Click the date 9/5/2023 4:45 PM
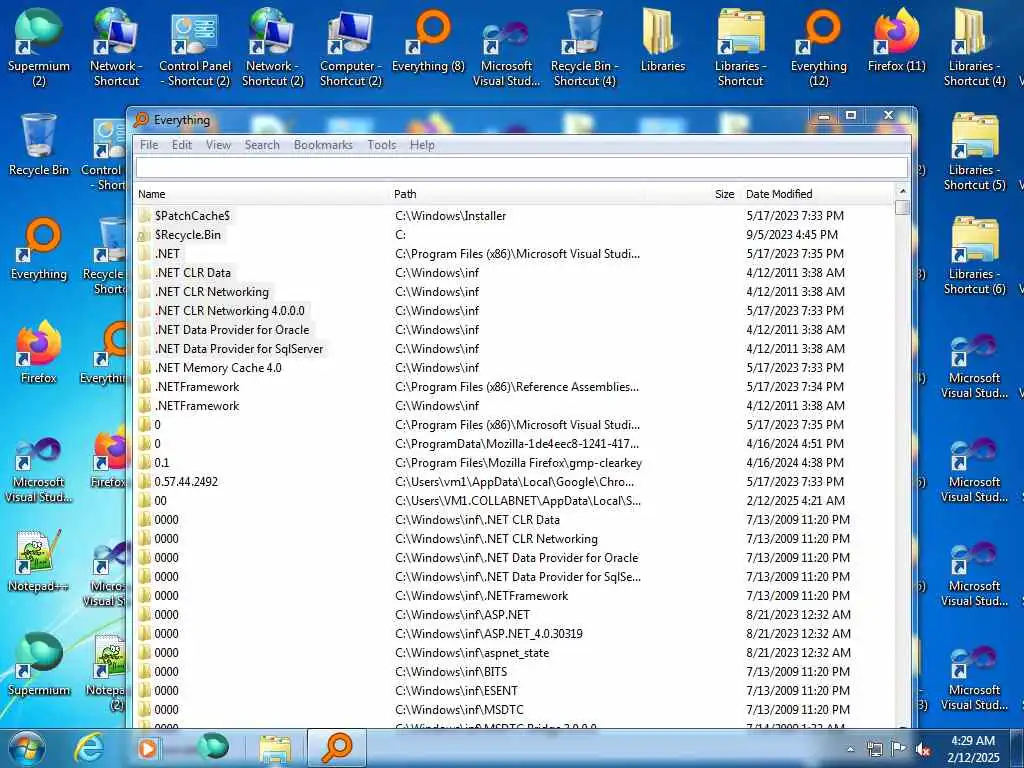The width and height of the screenshot is (1024, 768). [x=792, y=234]
